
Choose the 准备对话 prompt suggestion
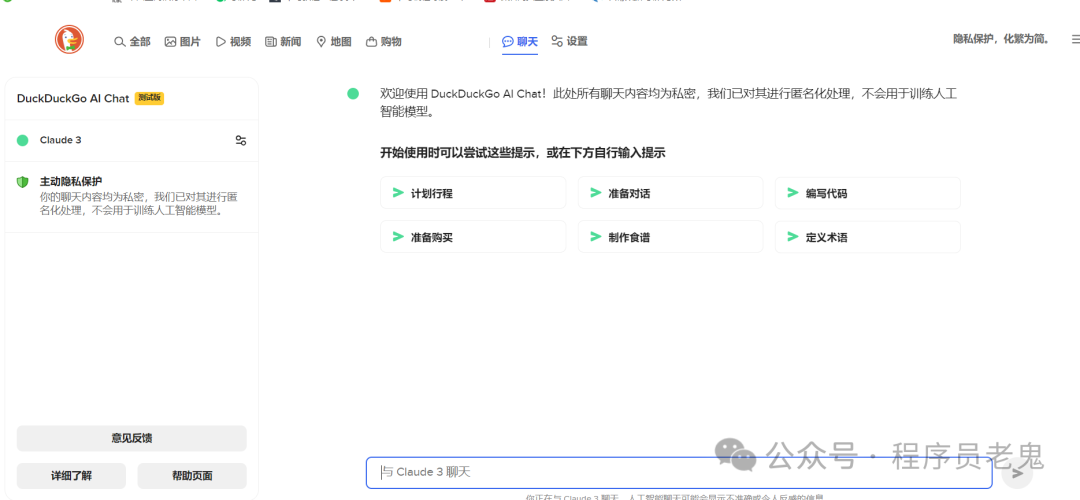coord(670,193)
